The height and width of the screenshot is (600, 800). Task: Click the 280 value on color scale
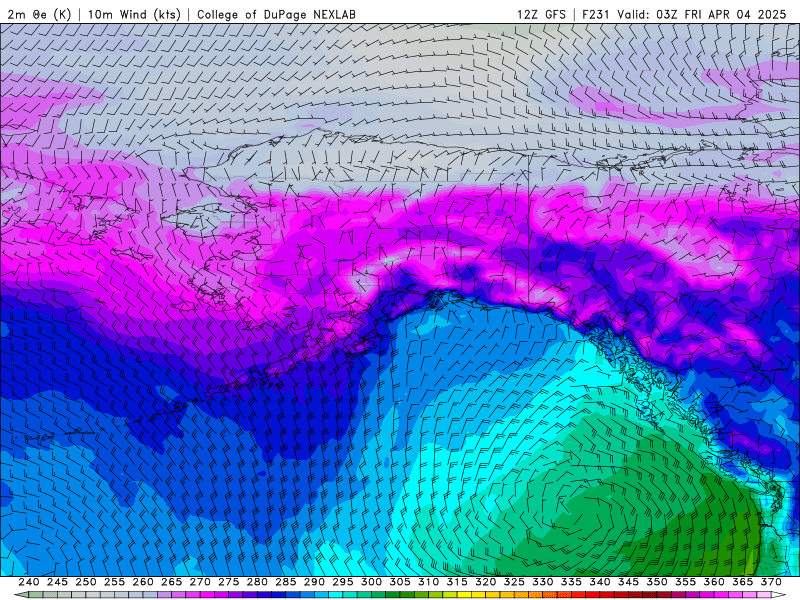[x=257, y=582]
